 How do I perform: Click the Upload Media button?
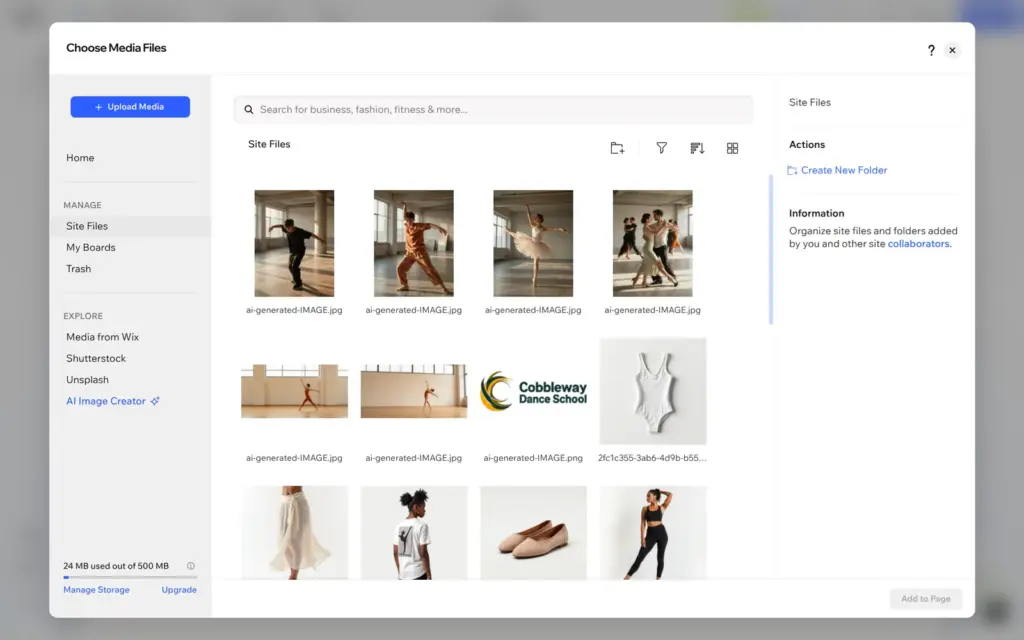pos(130,107)
